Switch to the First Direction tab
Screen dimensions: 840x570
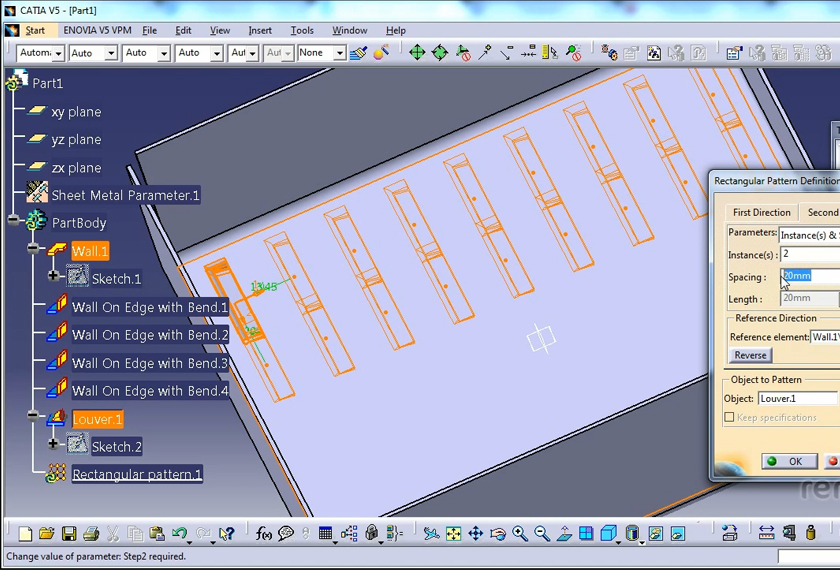[761, 212]
